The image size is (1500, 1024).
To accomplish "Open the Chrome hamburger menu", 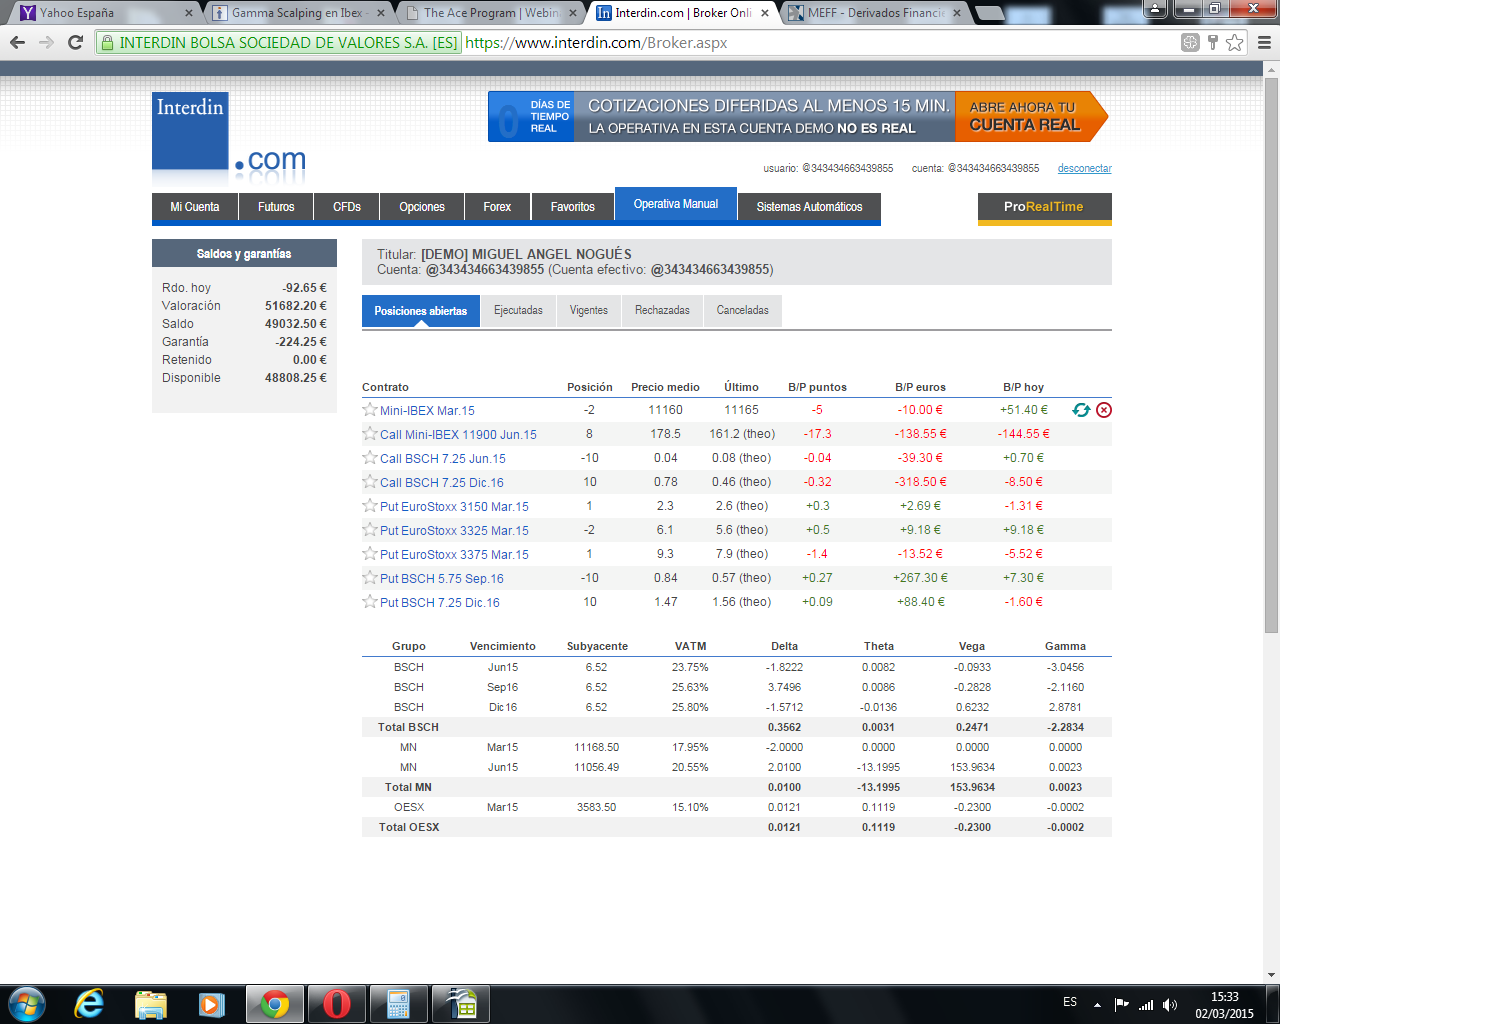I will click(x=1264, y=42).
